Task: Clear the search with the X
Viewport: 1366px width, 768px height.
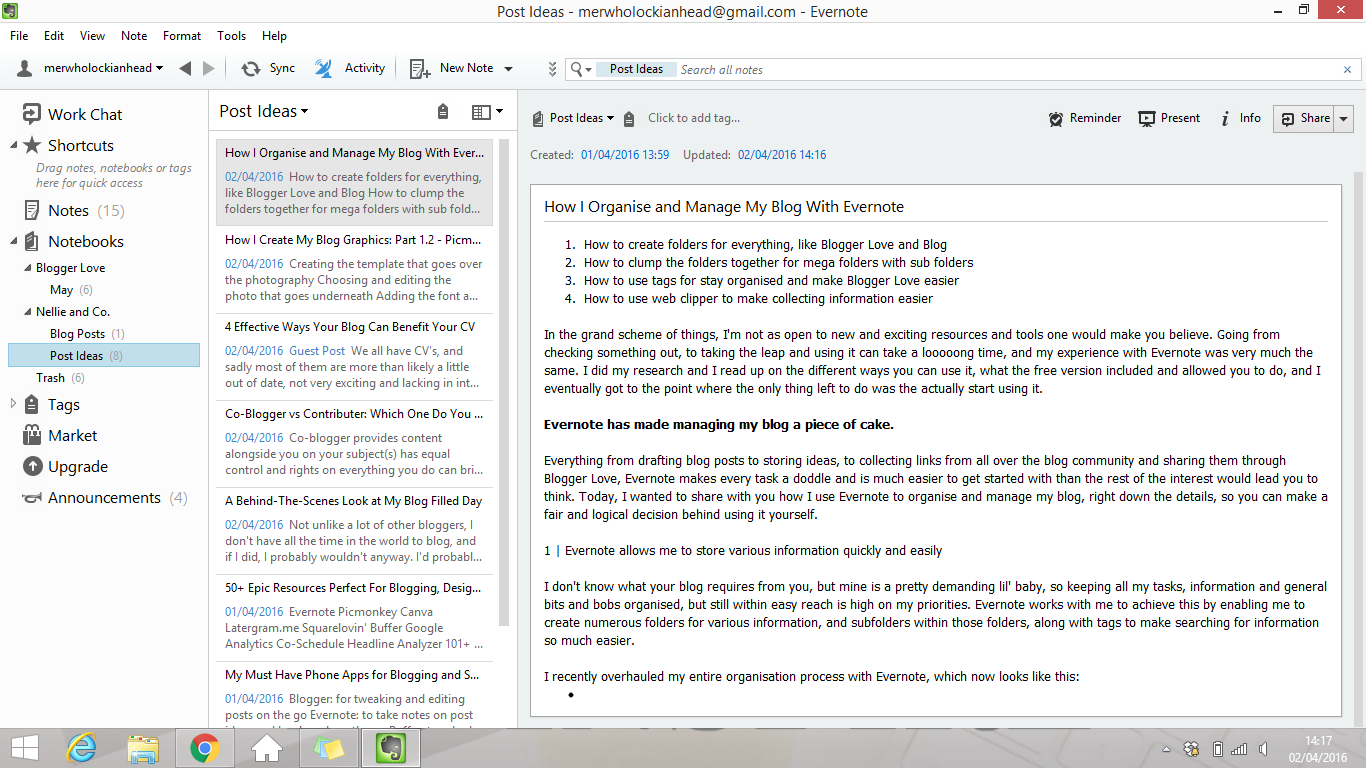Action: pyautogui.click(x=1348, y=70)
